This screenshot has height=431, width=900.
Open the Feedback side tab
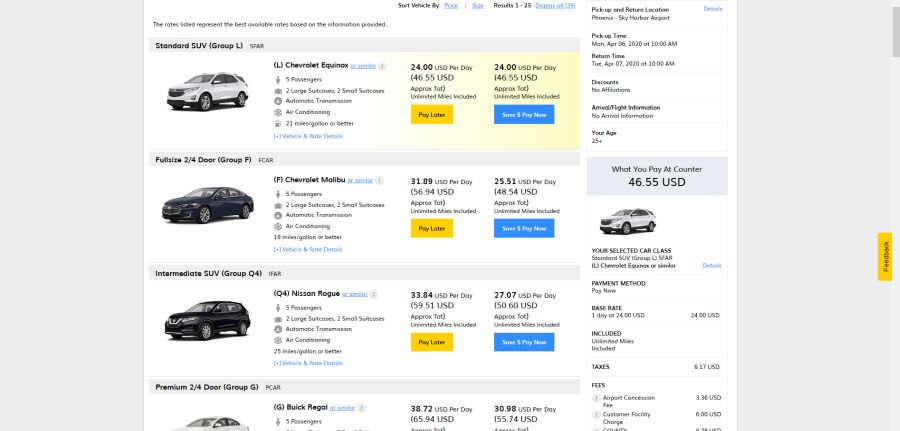click(x=885, y=257)
